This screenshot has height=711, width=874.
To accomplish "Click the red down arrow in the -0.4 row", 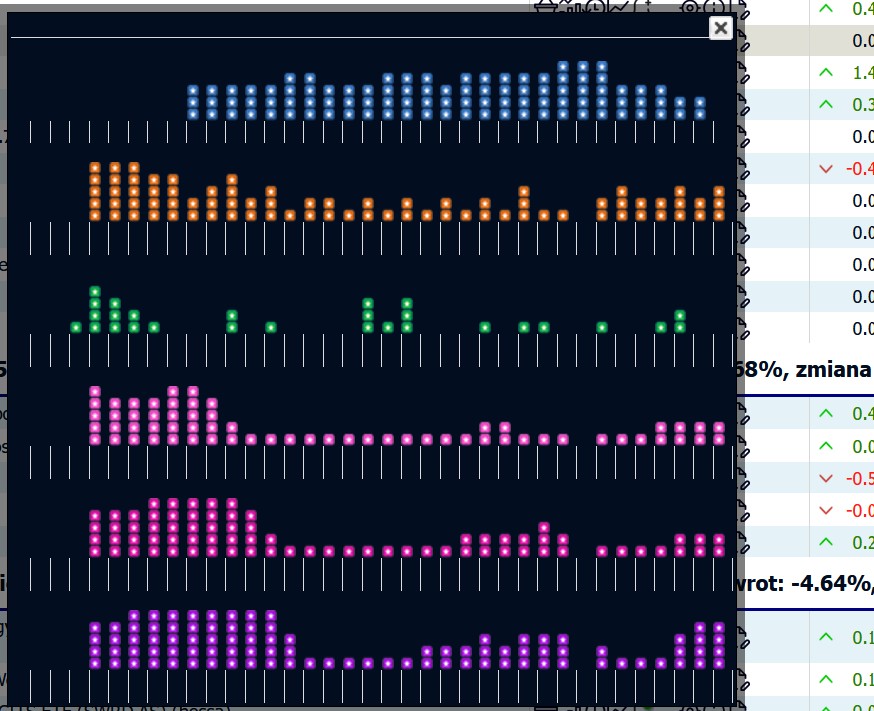I will [x=825, y=169].
